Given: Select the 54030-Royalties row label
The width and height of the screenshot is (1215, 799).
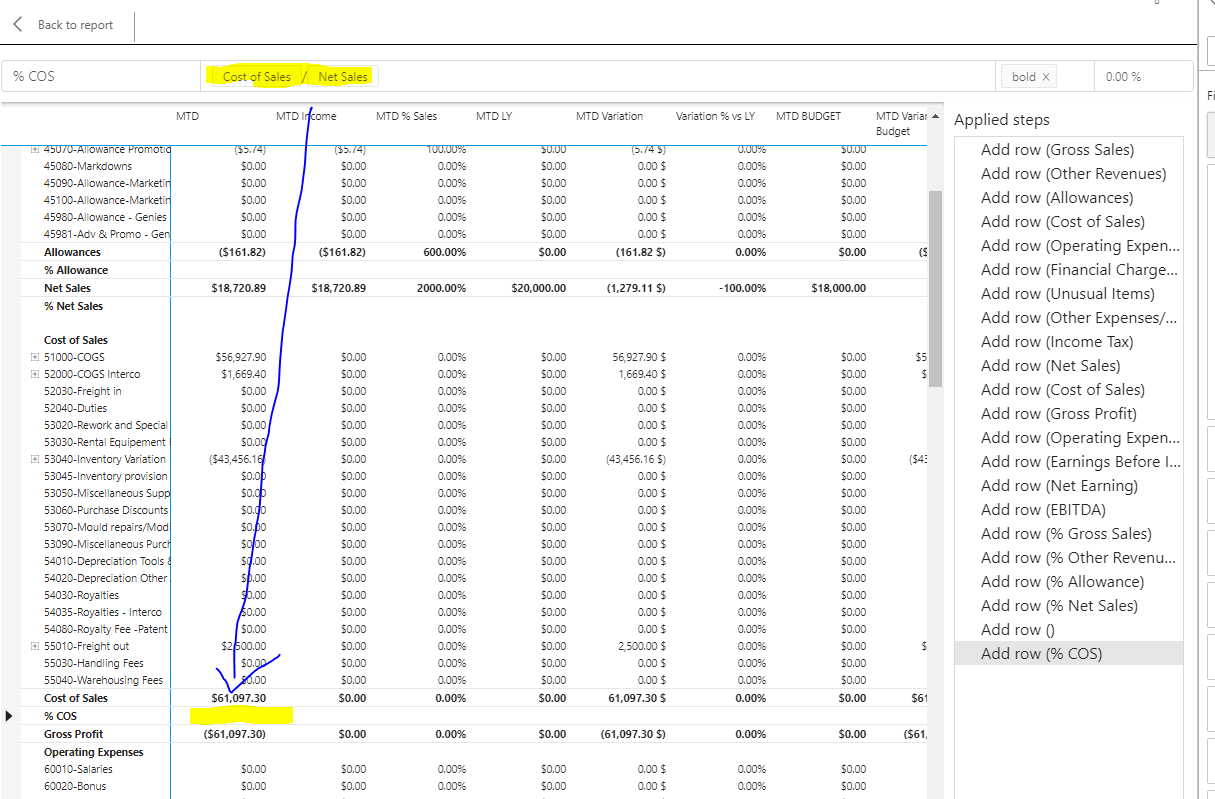Looking at the screenshot, I should [x=82, y=595].
